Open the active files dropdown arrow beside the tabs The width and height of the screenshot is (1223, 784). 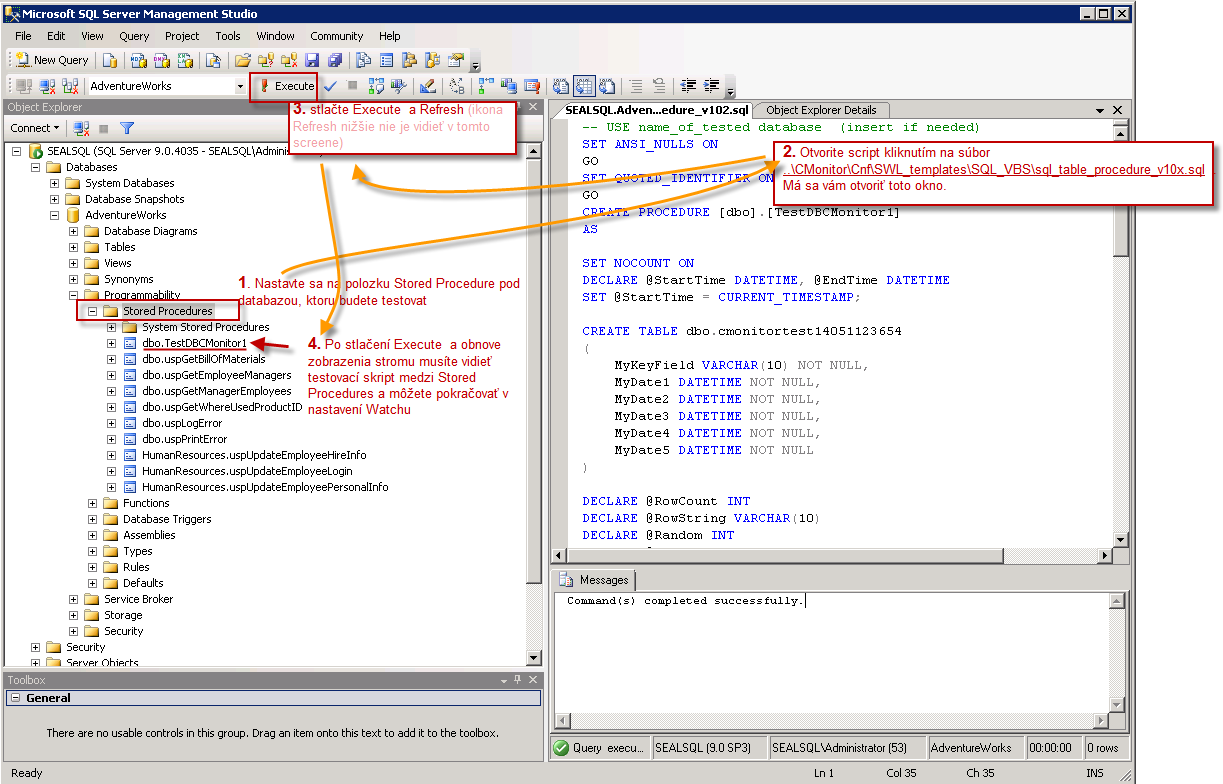tap(1101, 110)
